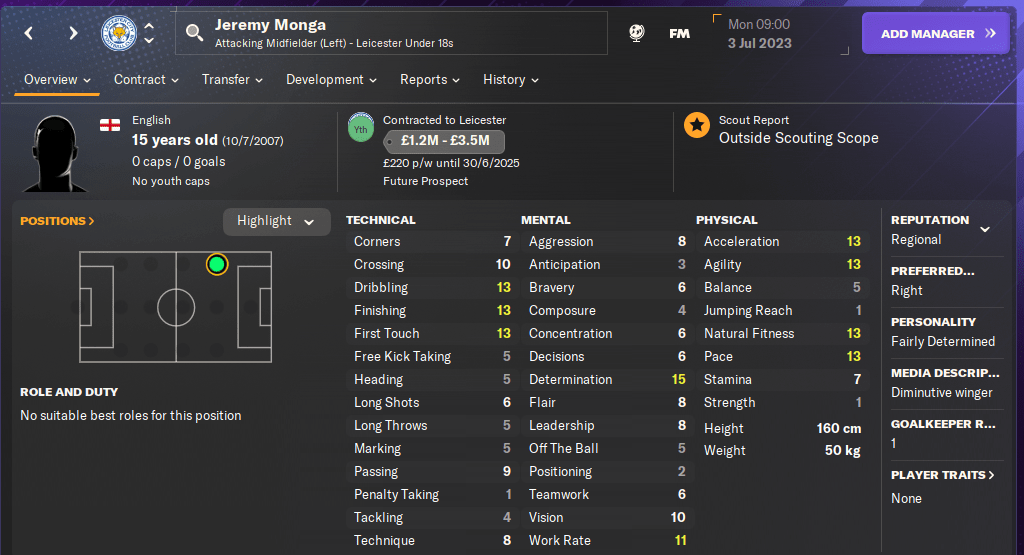
Task: Go forward with the right arrow
Action: click(73, 33)
